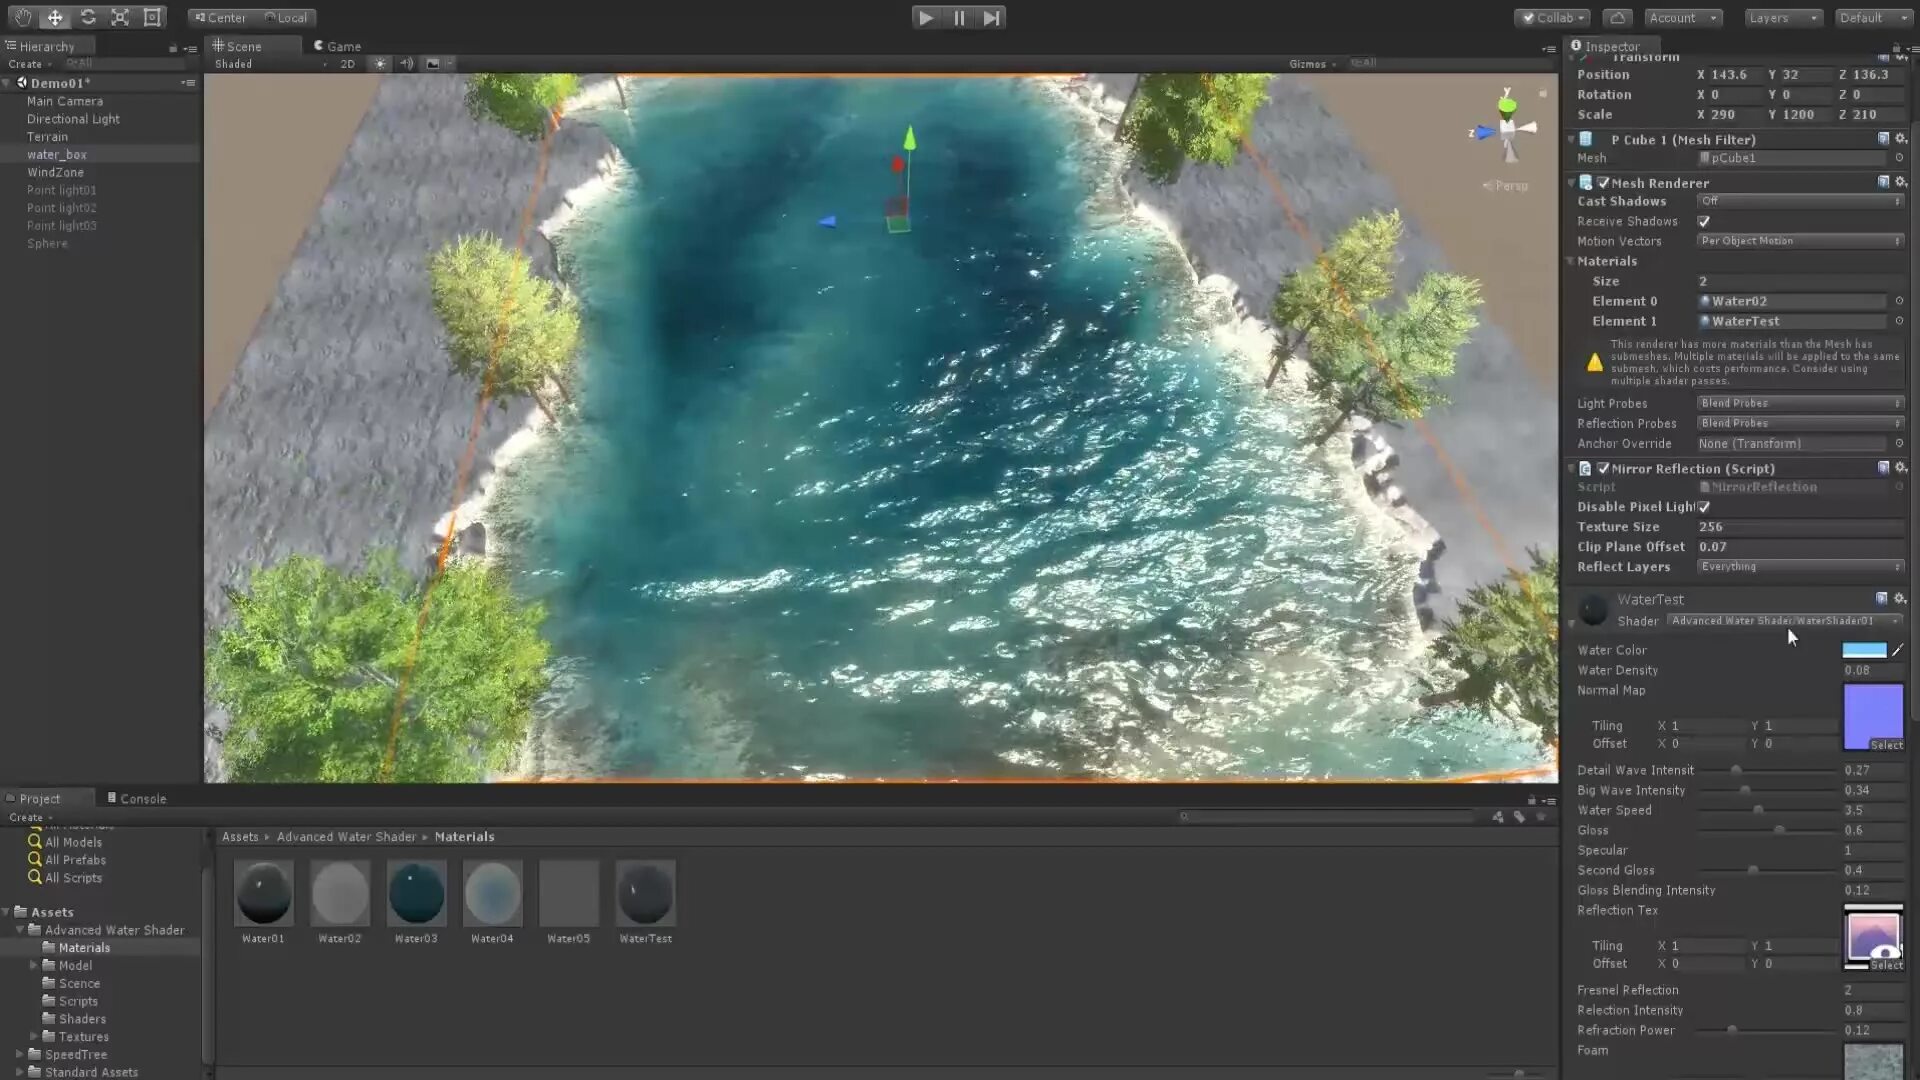Click the Step forward button
1920x1080 pixels.
(x=990, y=17)
